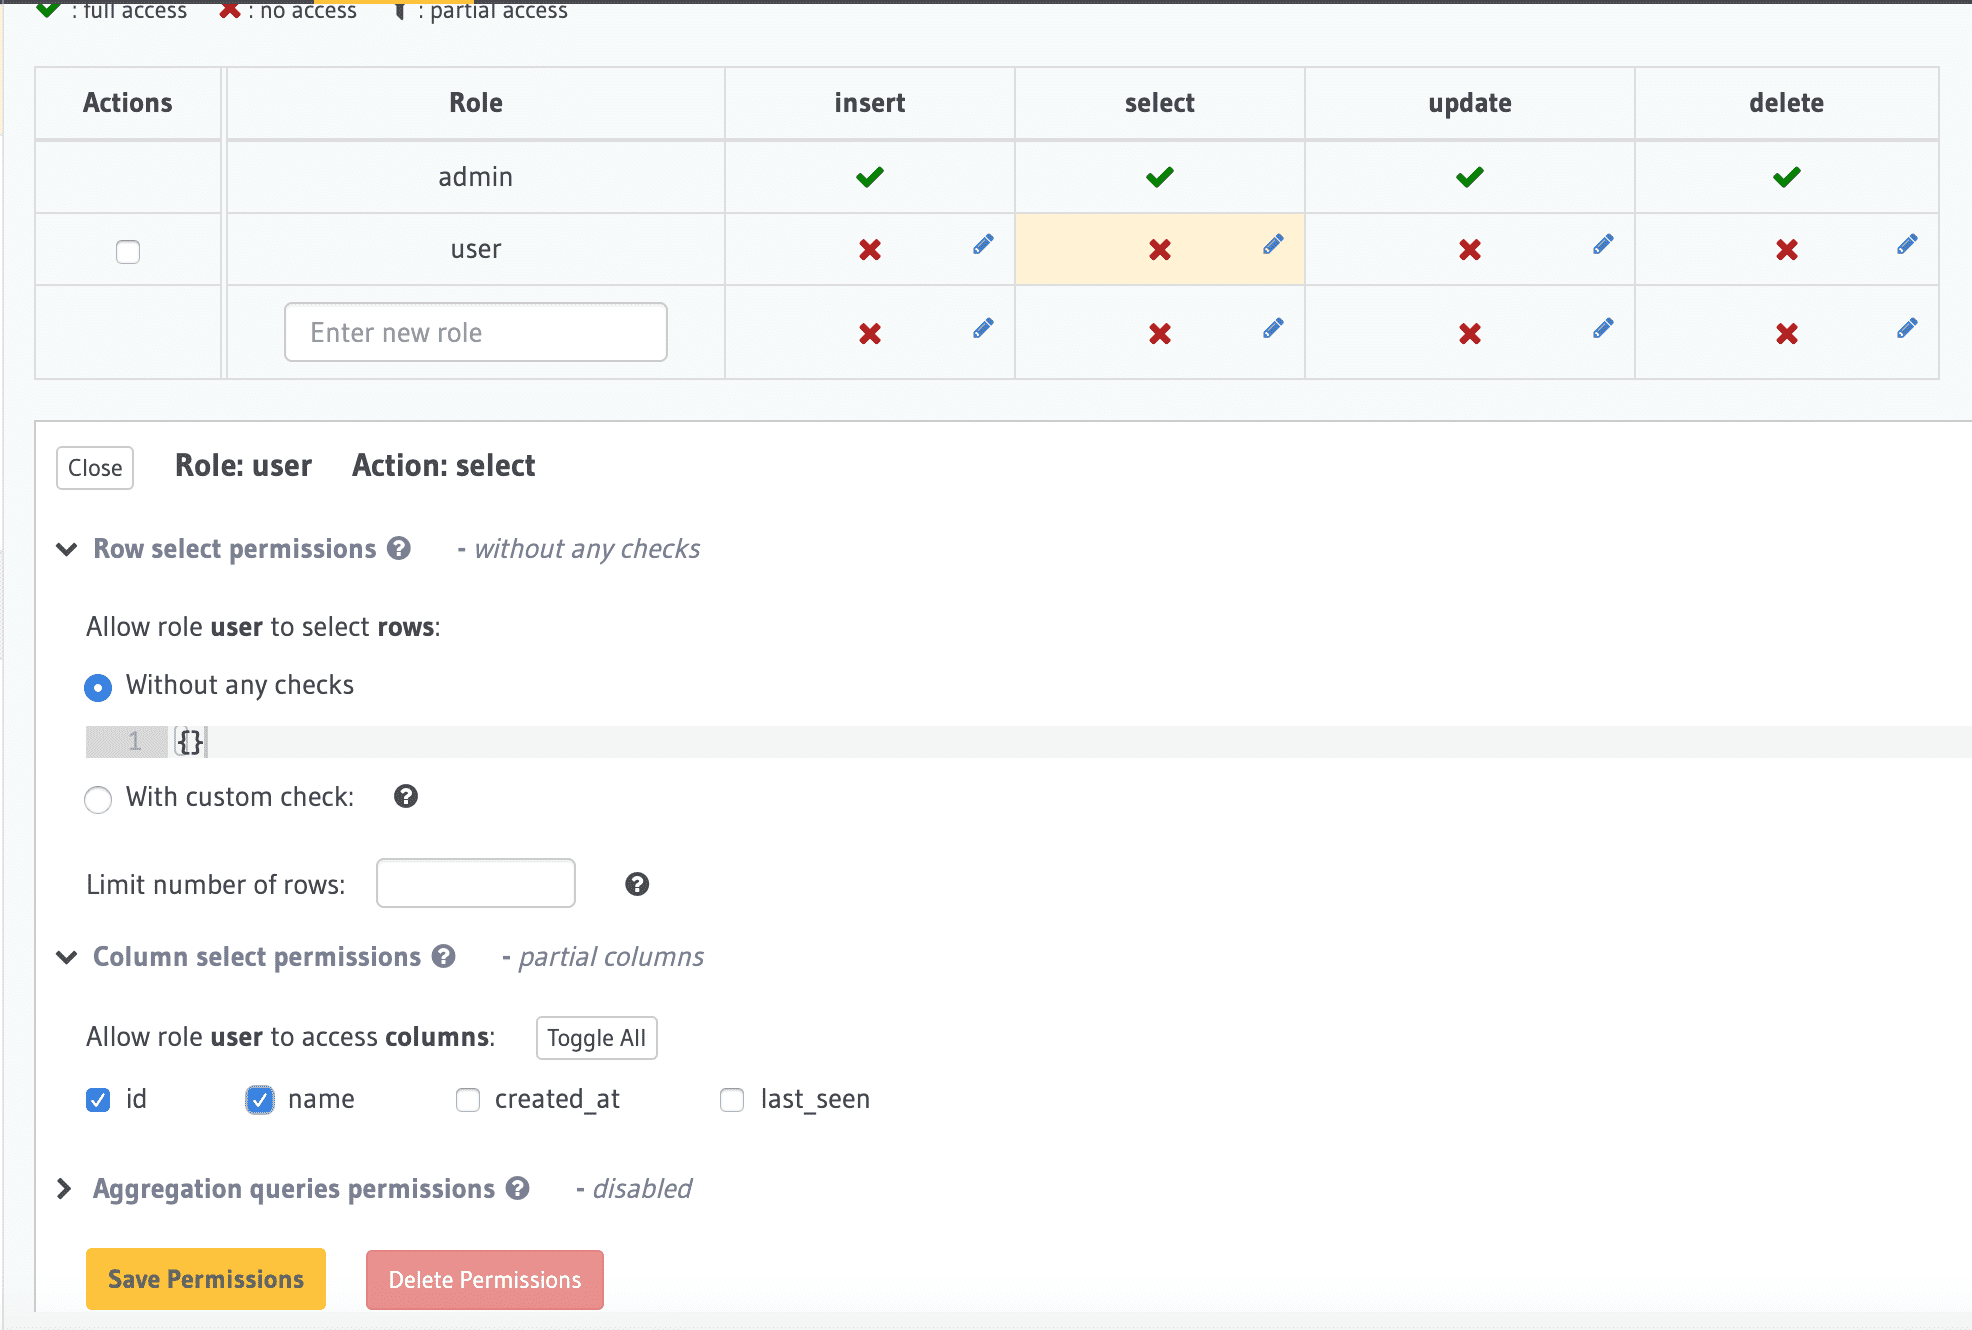Edit user role delete permission pencil

(x=1907, y=245)
